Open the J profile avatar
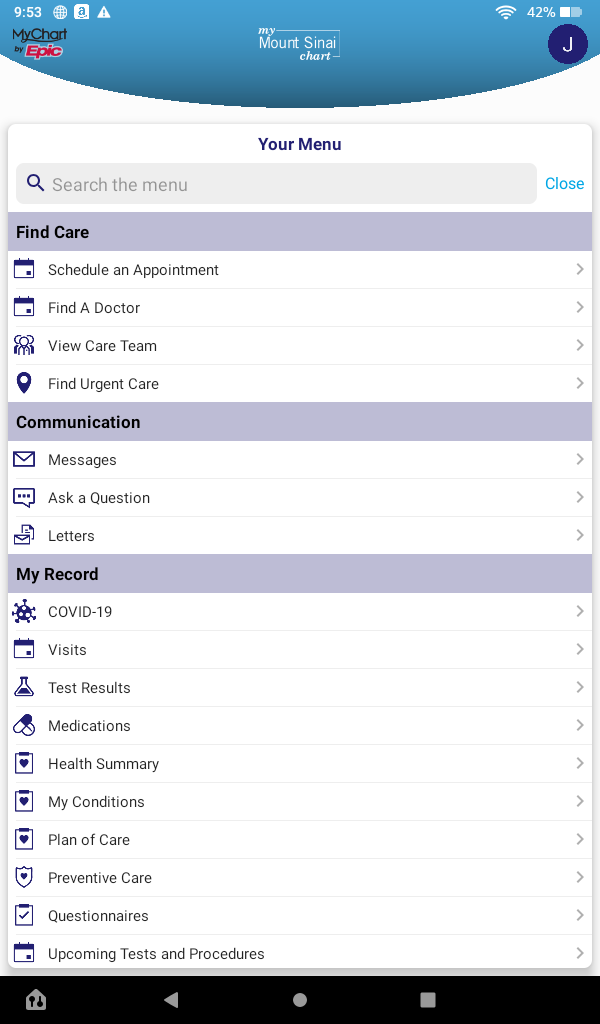Image resolution: width=600 pixels, height=1024 pixels. coord(567,44)
